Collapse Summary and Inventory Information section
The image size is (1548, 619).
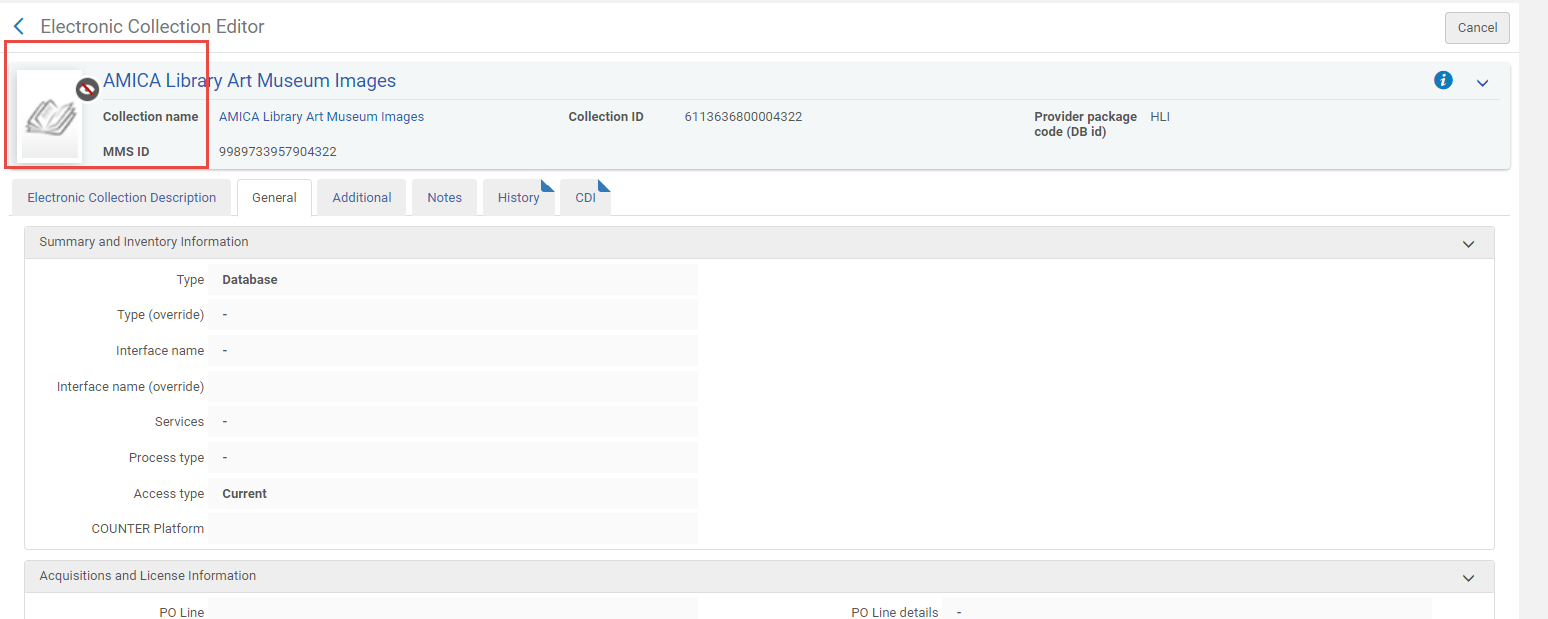[1468, 243]
